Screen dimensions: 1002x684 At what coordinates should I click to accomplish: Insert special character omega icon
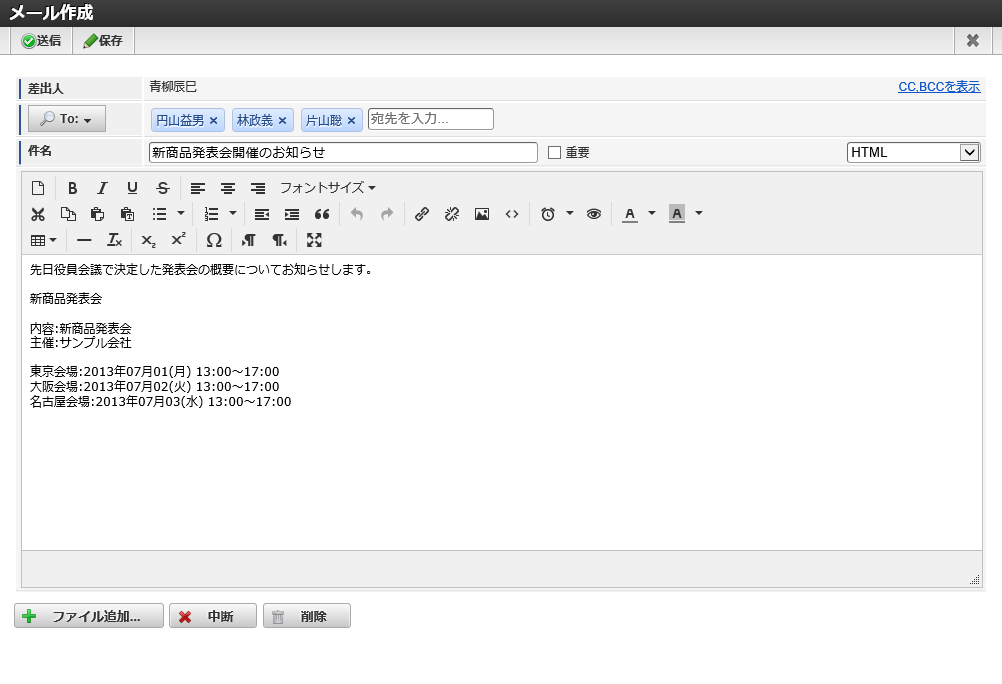(214, 240)
